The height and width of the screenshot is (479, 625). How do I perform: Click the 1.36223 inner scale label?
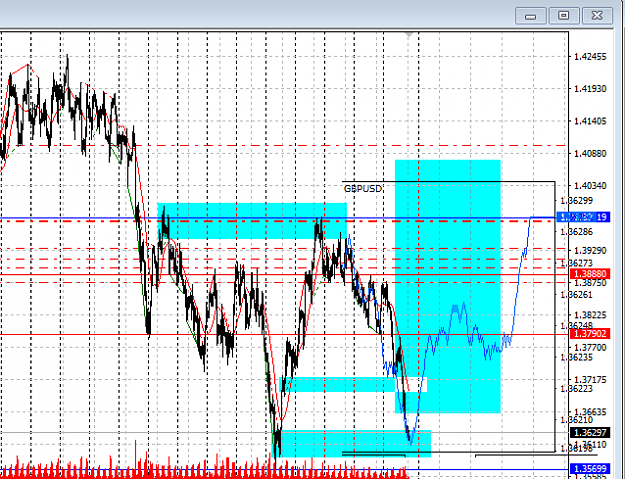click(x=576, y=389)
